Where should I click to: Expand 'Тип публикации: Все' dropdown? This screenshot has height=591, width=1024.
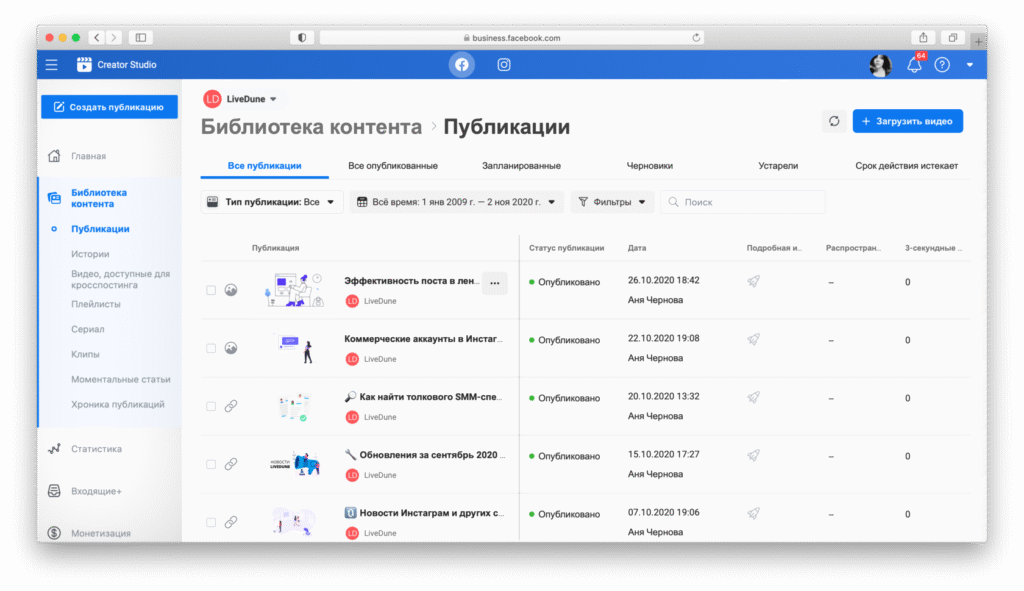tap(272, 202)
